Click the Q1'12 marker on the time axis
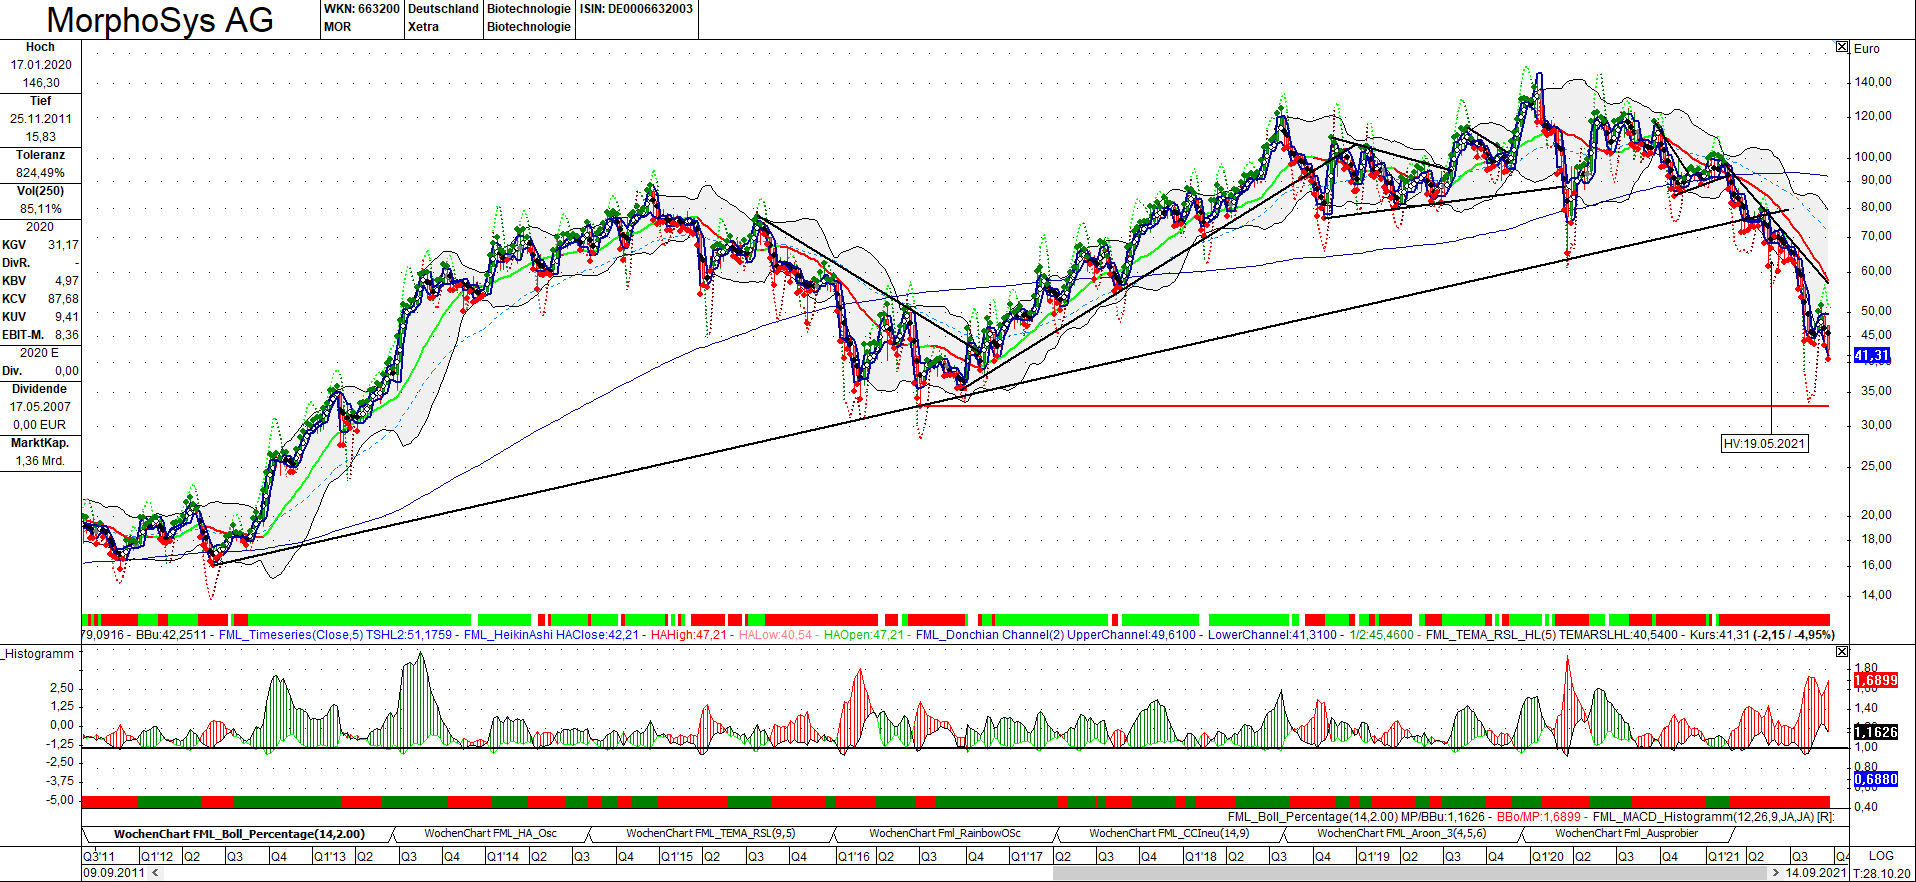The height and width of the screenshot is (882, 1916). click(156, 857)
